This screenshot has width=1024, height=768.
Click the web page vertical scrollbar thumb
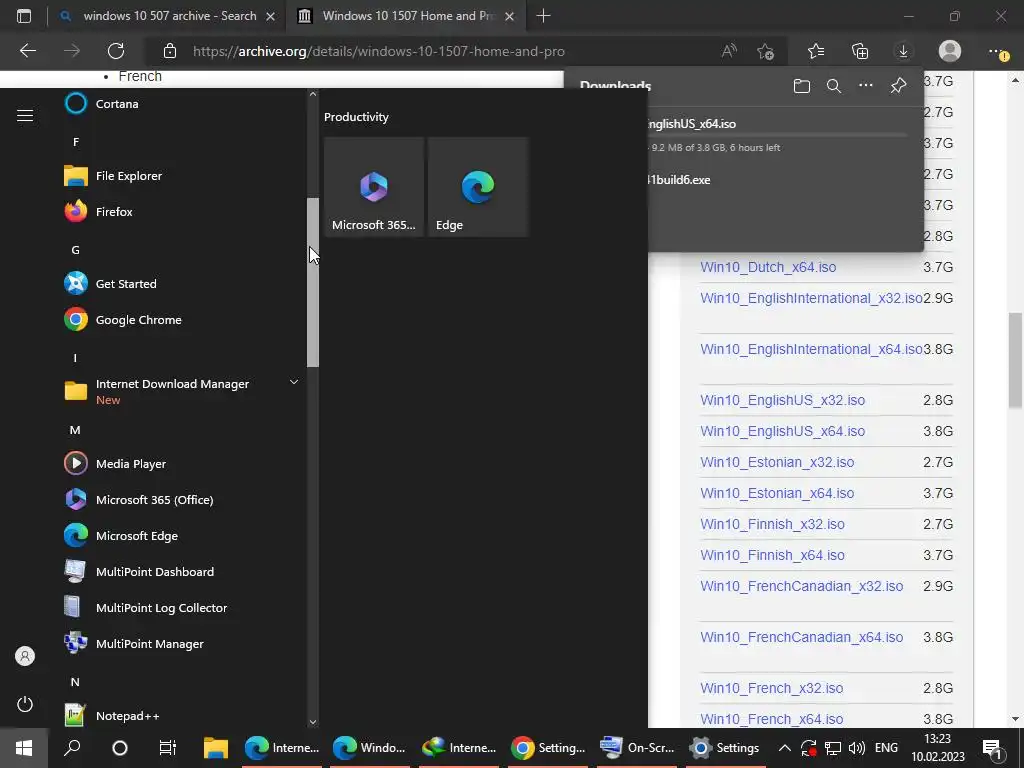(1015, 361)
